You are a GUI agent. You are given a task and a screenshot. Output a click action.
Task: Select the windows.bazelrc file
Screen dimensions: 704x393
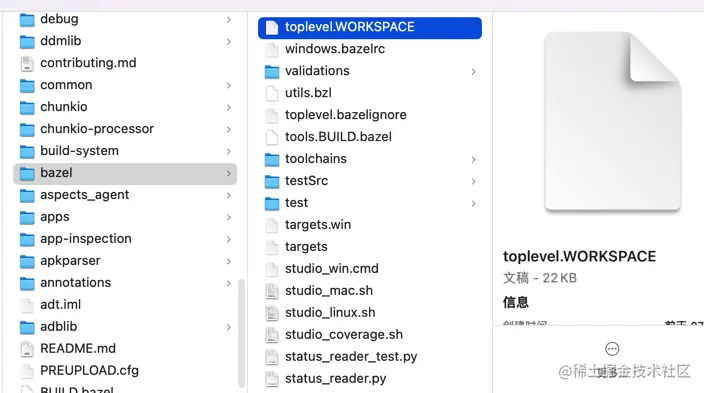tap(370, 49)
